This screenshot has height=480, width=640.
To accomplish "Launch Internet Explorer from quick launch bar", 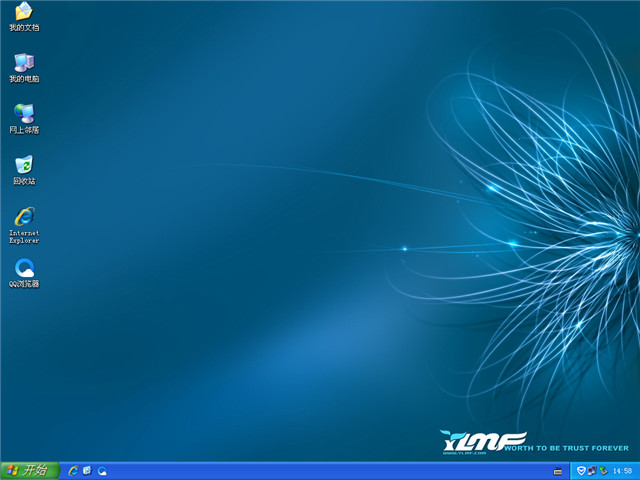I will point(73,470).
